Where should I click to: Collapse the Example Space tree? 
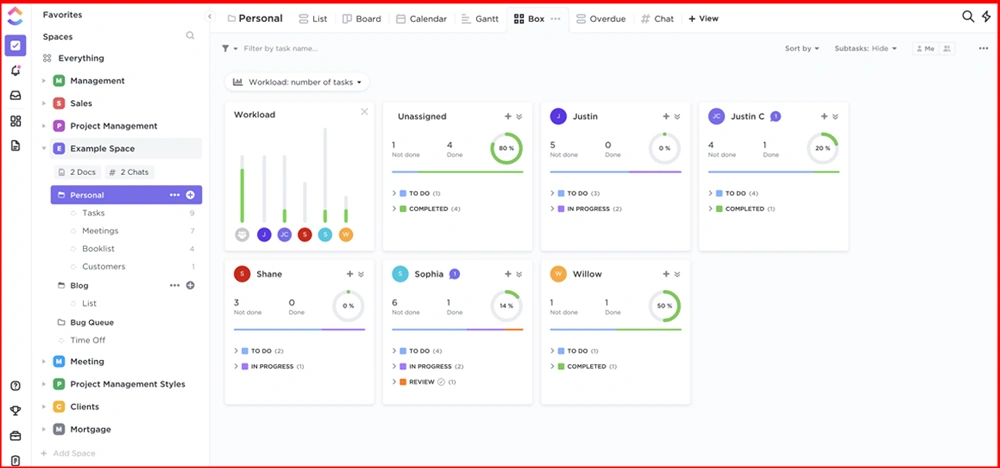tap(44, 149)
